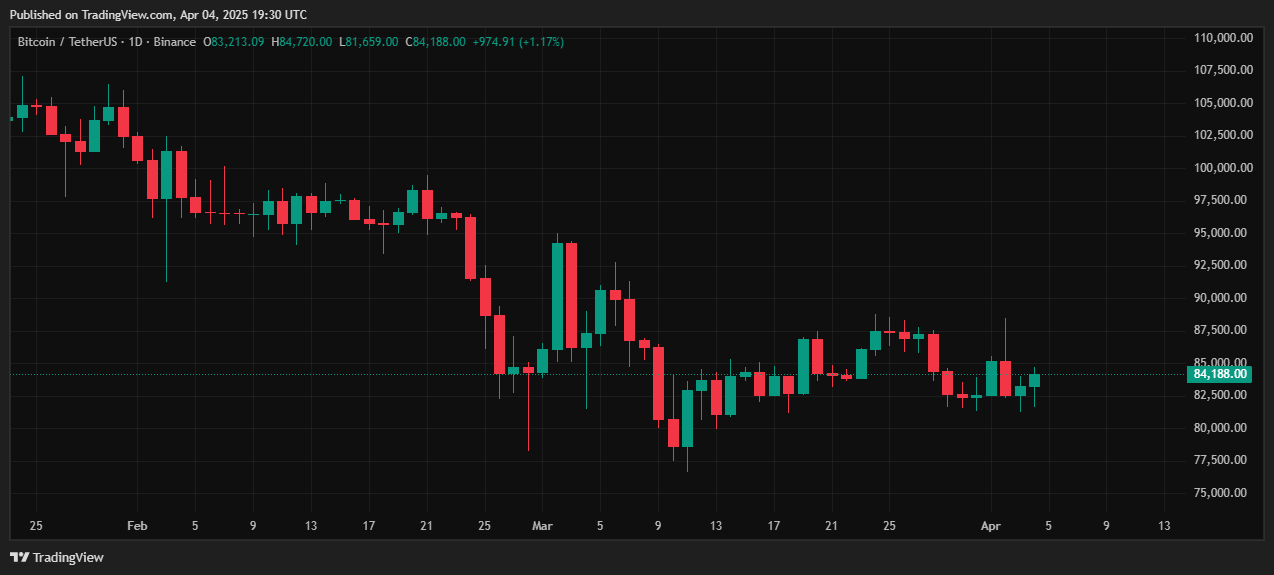Click the TradingView wordmark text at the bottom
Screen dimensions: 1274x575
tap(68, 557)
